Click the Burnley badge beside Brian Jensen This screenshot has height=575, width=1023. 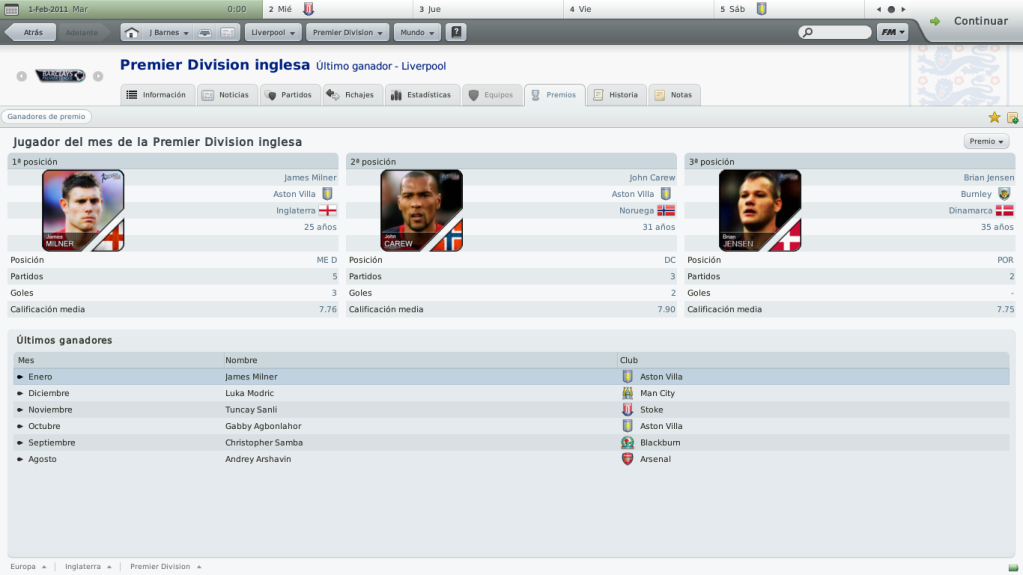pyautogui.click(x=1004, y=194)
